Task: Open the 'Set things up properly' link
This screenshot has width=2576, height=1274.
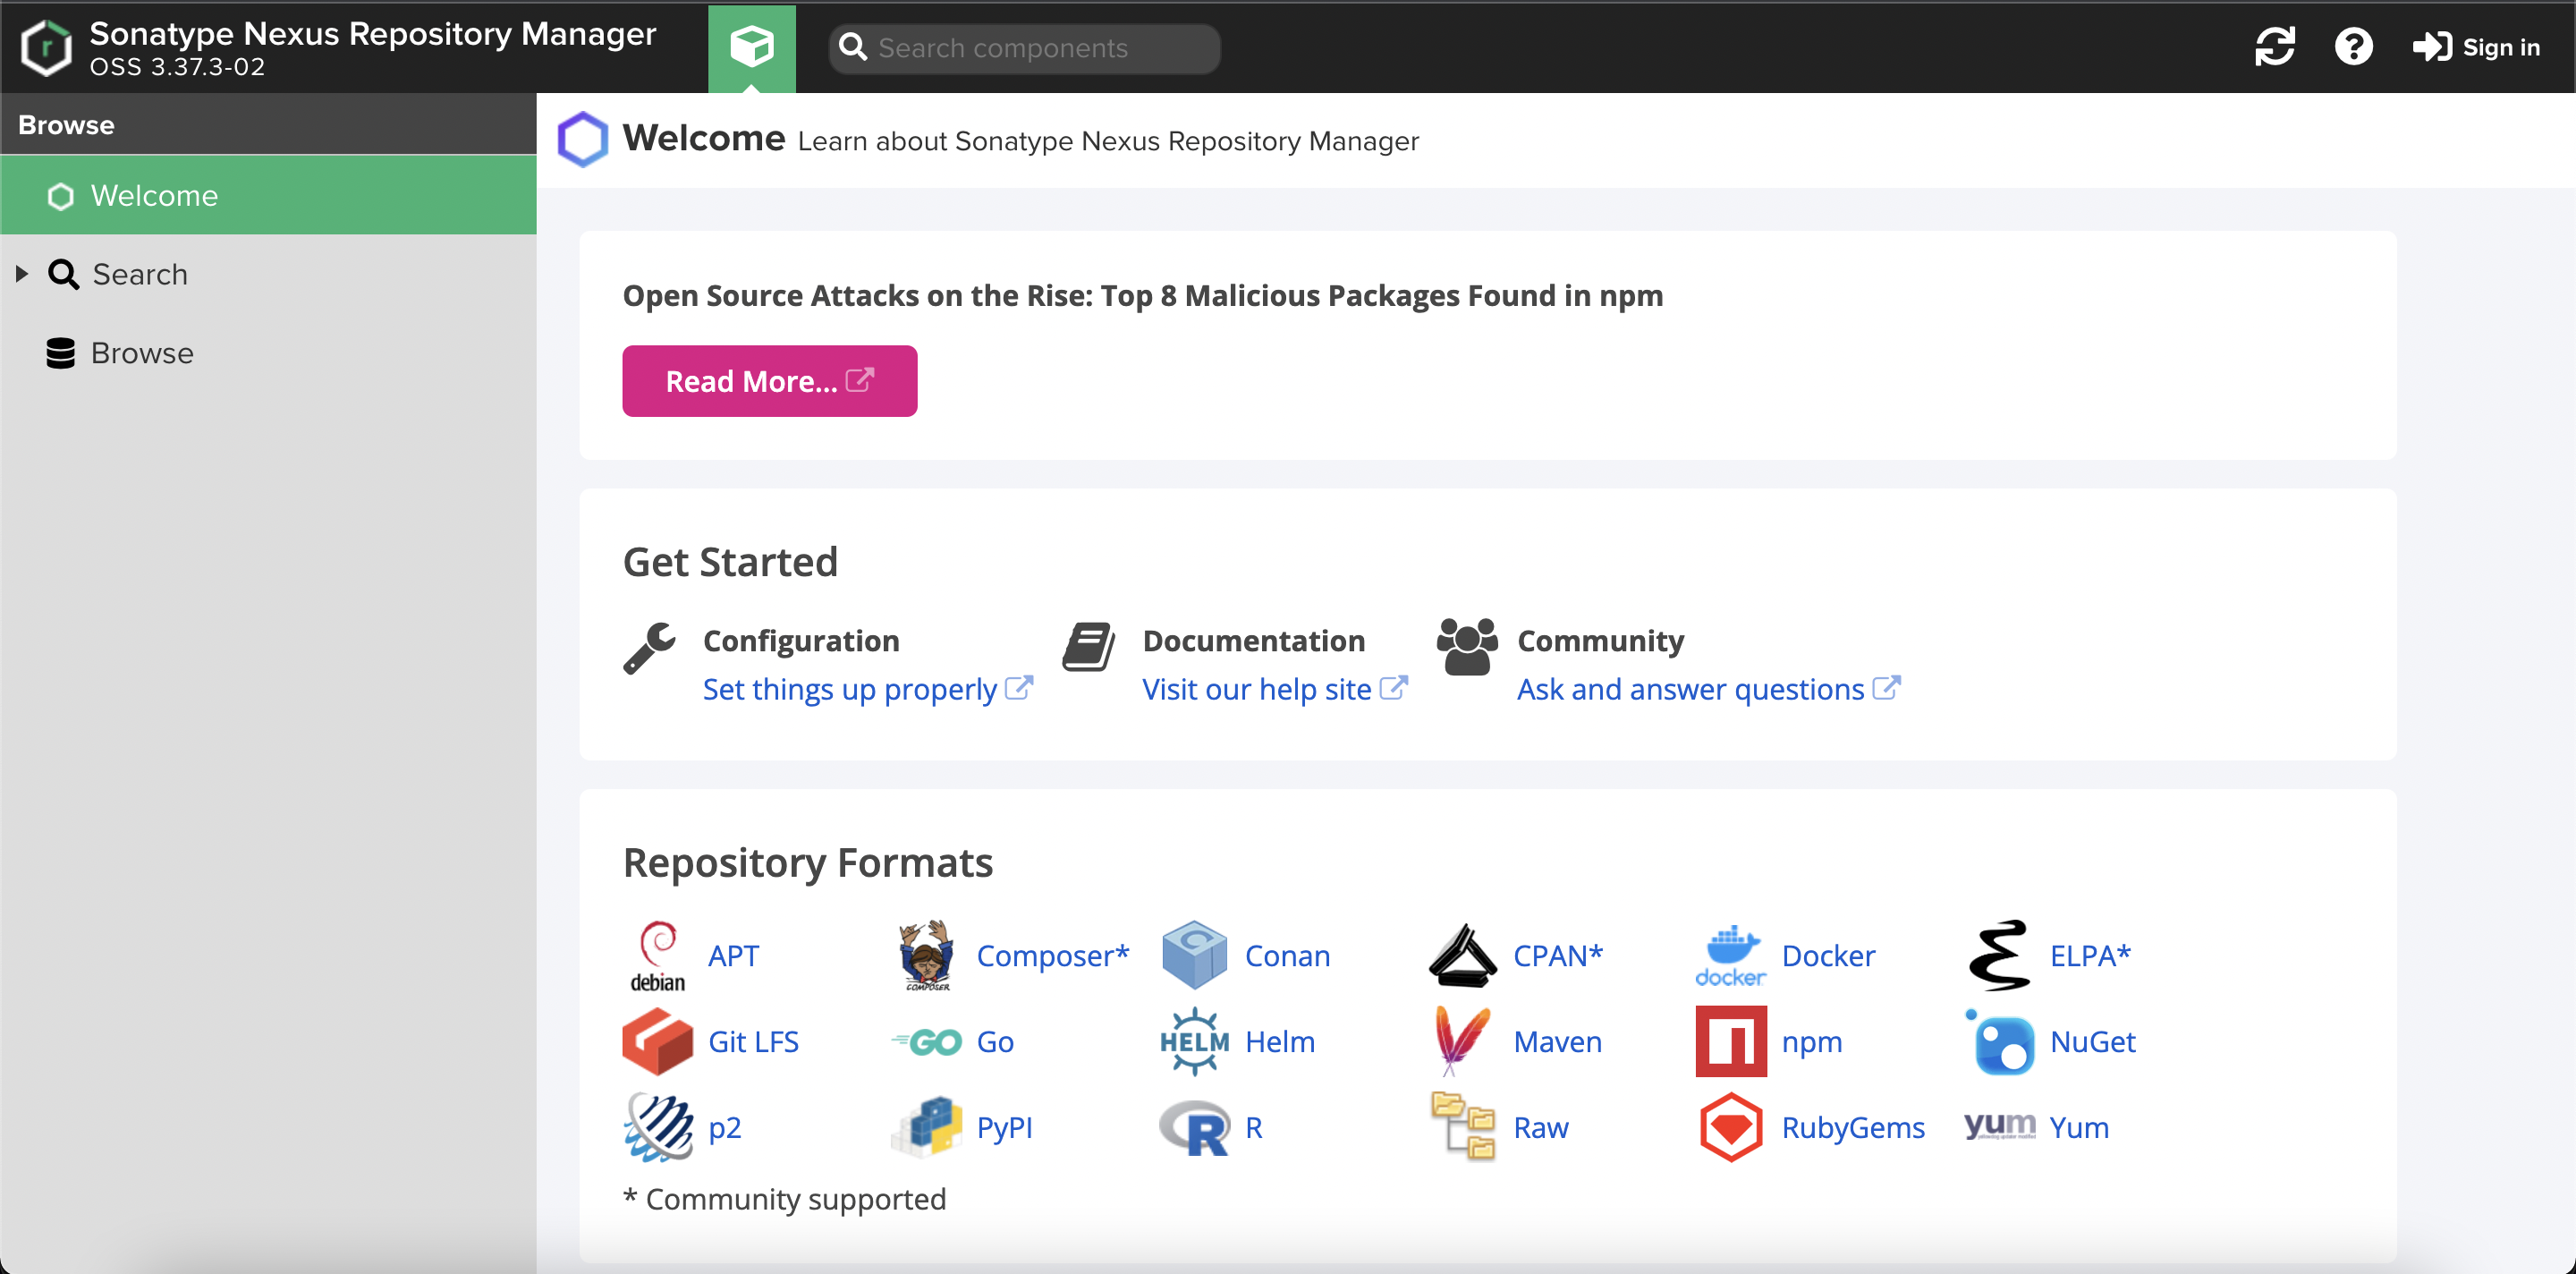Action: [x=850, y=689]
